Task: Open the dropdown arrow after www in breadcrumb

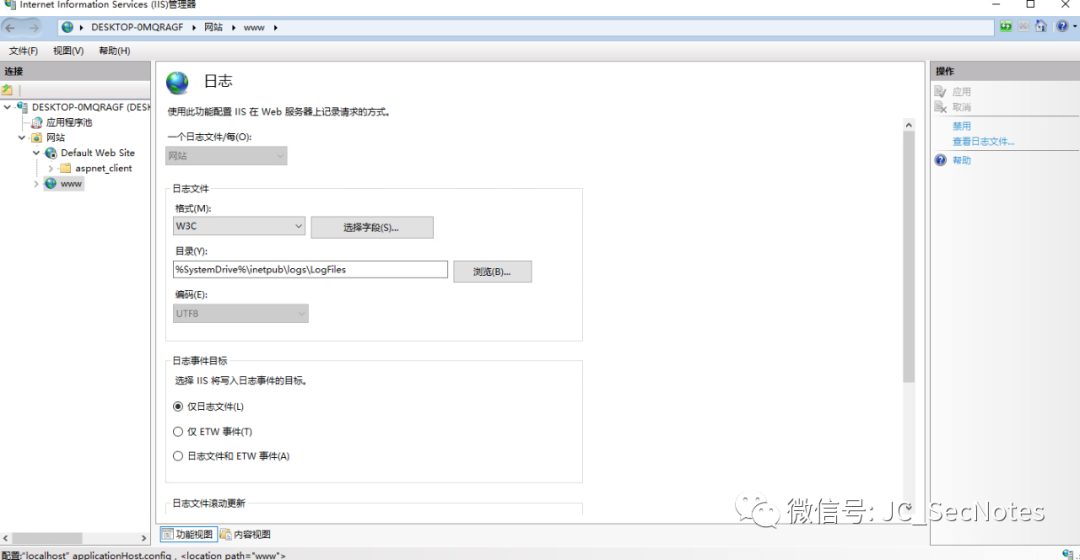Action: coord(276,28)
